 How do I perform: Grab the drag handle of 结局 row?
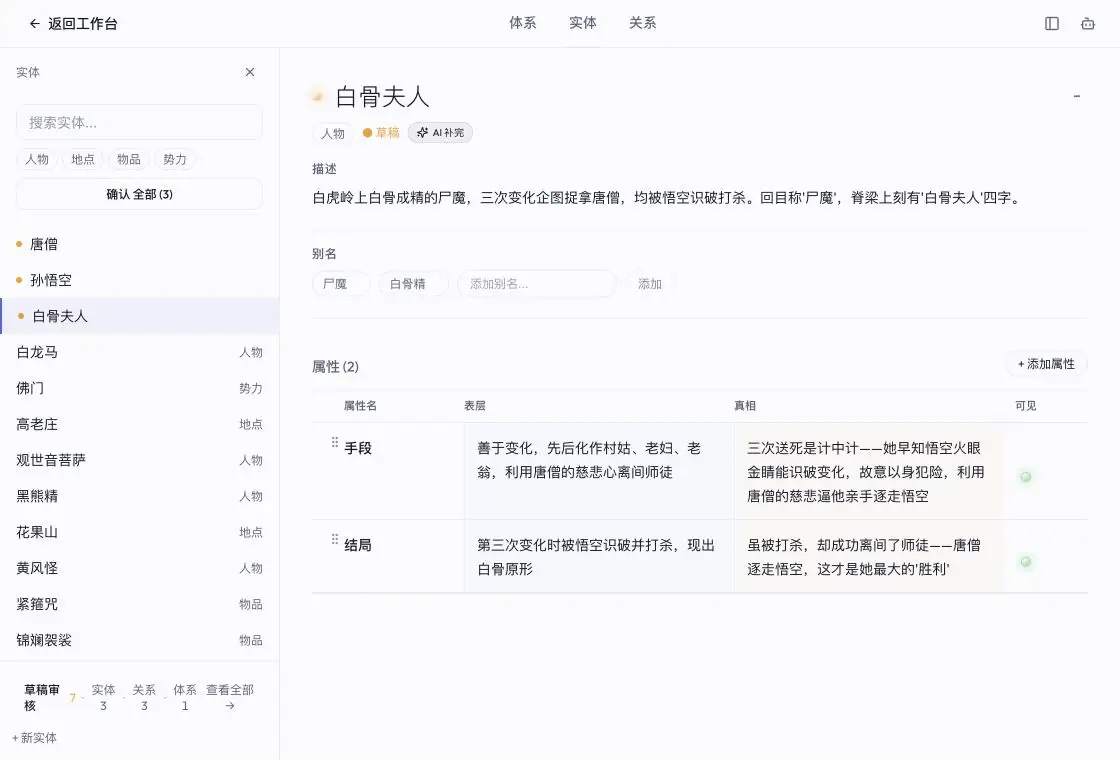(334, 540)
